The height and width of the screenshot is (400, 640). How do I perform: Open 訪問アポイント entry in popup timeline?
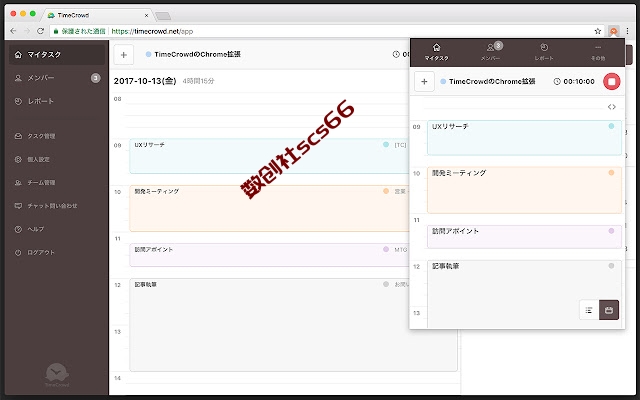click(524, 237)
